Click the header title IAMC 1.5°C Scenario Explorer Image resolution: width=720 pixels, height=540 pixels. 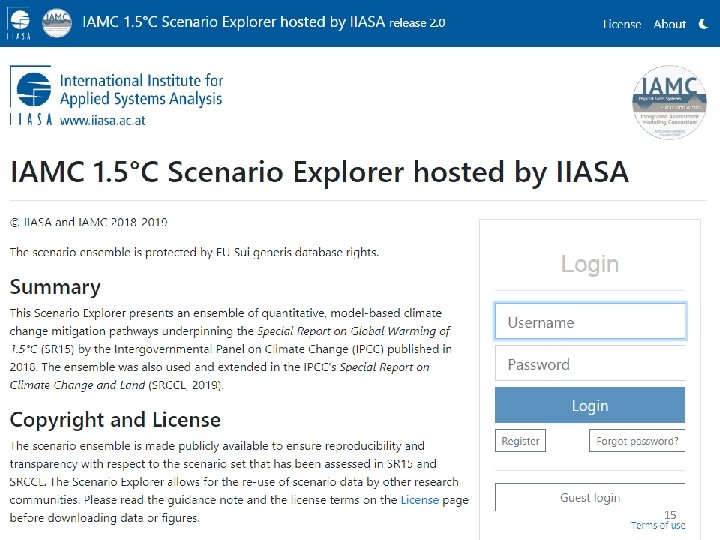point(233,22)
